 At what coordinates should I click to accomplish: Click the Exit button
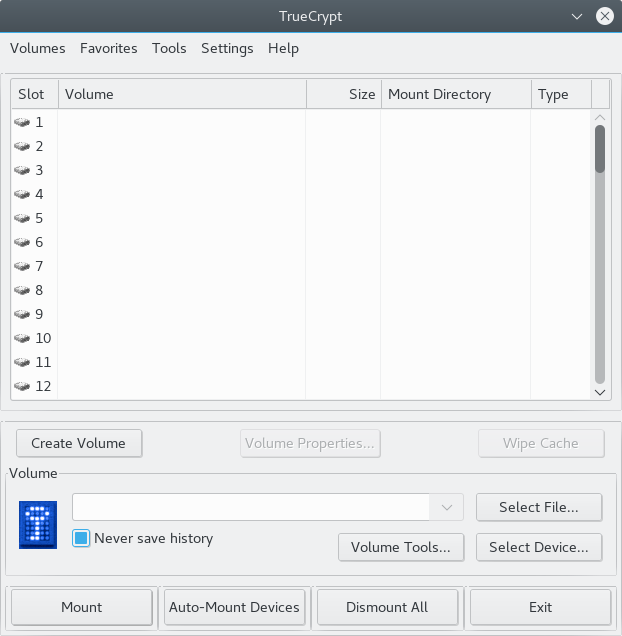coord(540,607)
